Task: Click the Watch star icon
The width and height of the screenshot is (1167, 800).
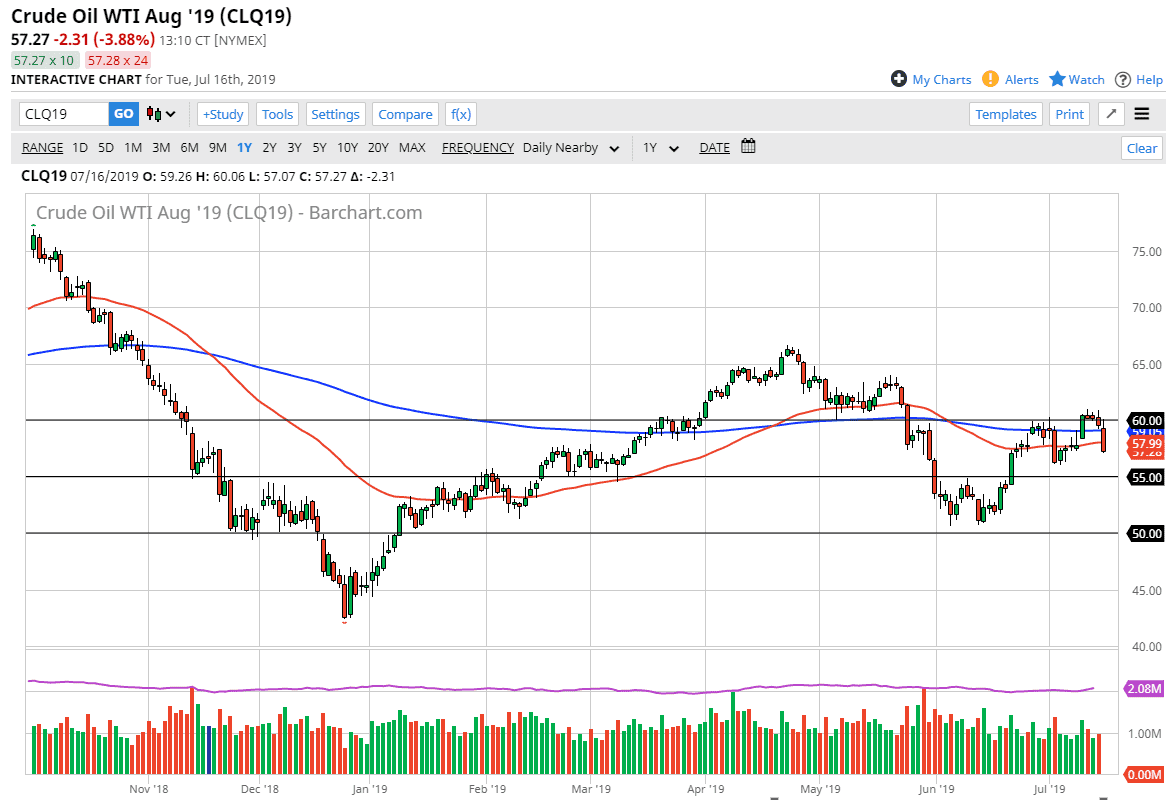Action: point(1055,79)
